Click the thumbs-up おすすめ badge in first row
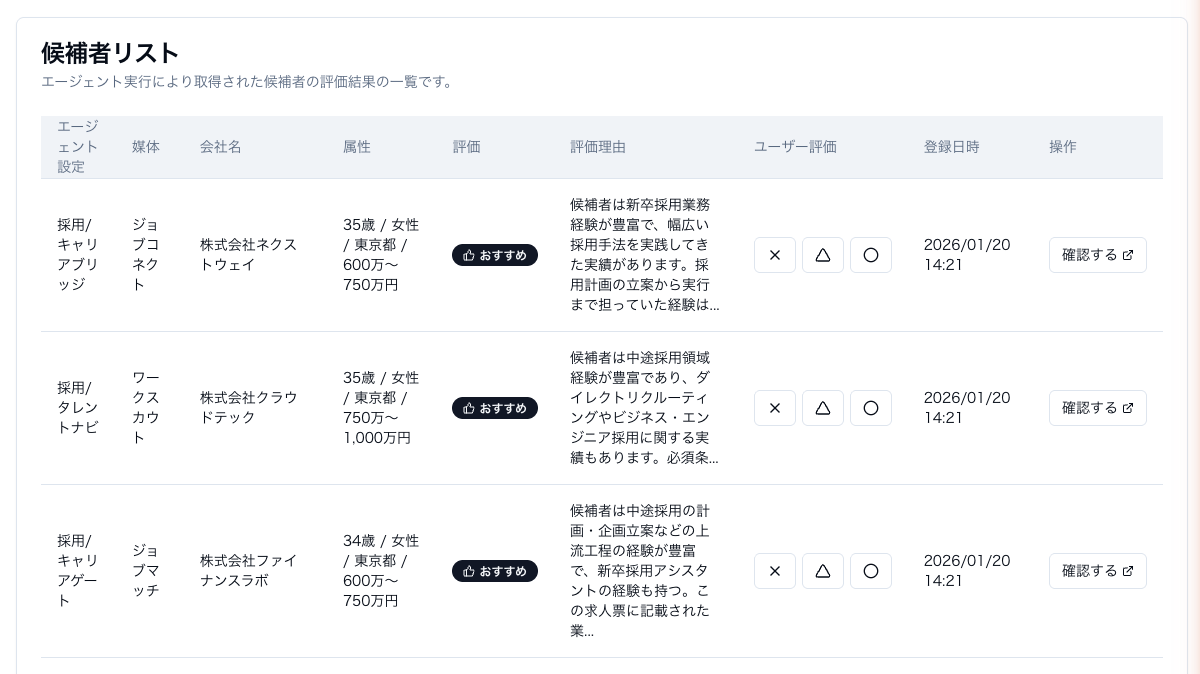This screenshot has height=674, width=1200. (495, 255)
